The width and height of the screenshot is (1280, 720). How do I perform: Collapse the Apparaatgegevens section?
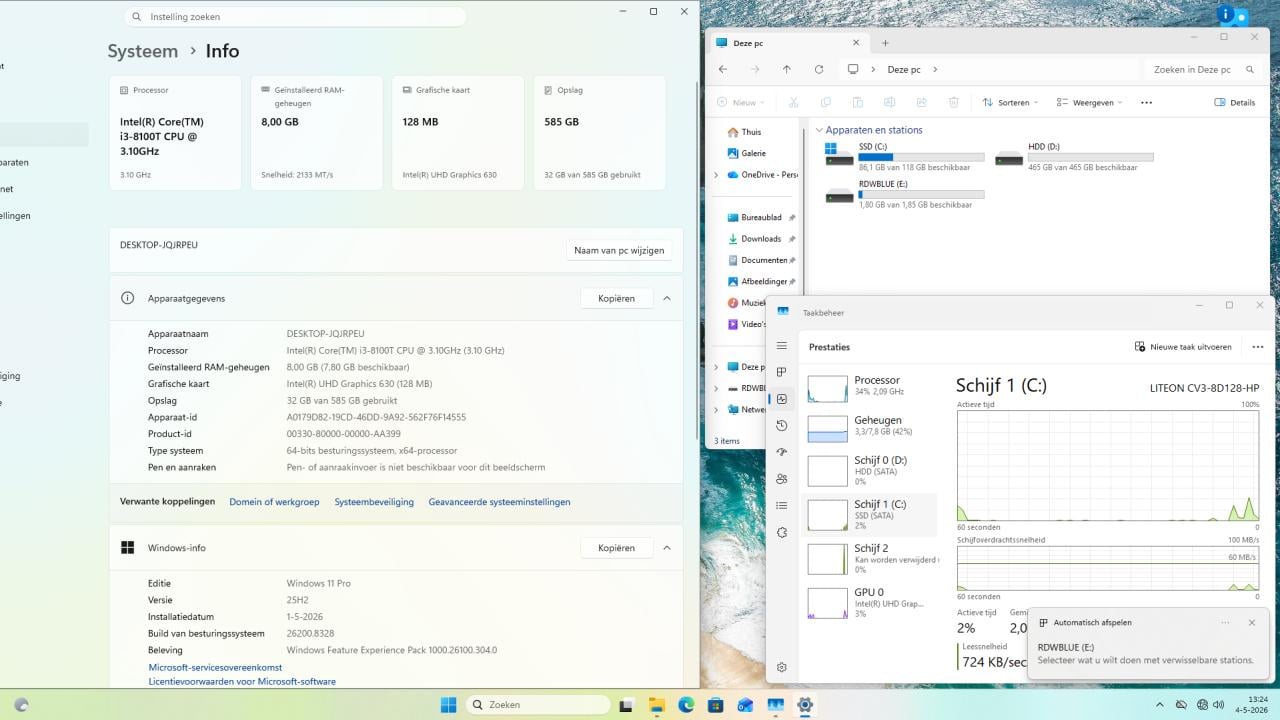[x=667, y=298]
